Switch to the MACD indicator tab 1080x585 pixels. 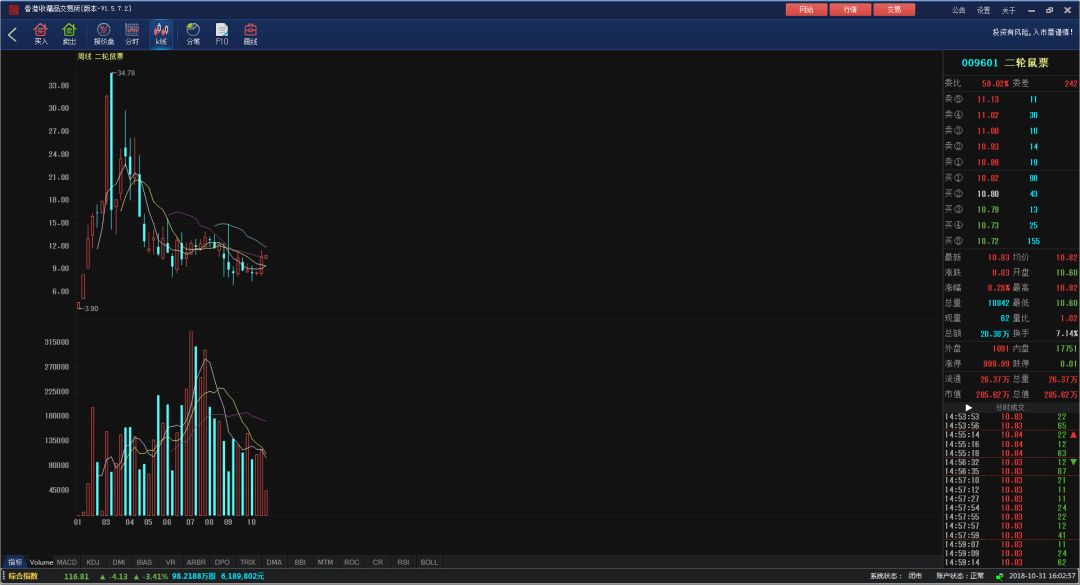click(67, 562)
